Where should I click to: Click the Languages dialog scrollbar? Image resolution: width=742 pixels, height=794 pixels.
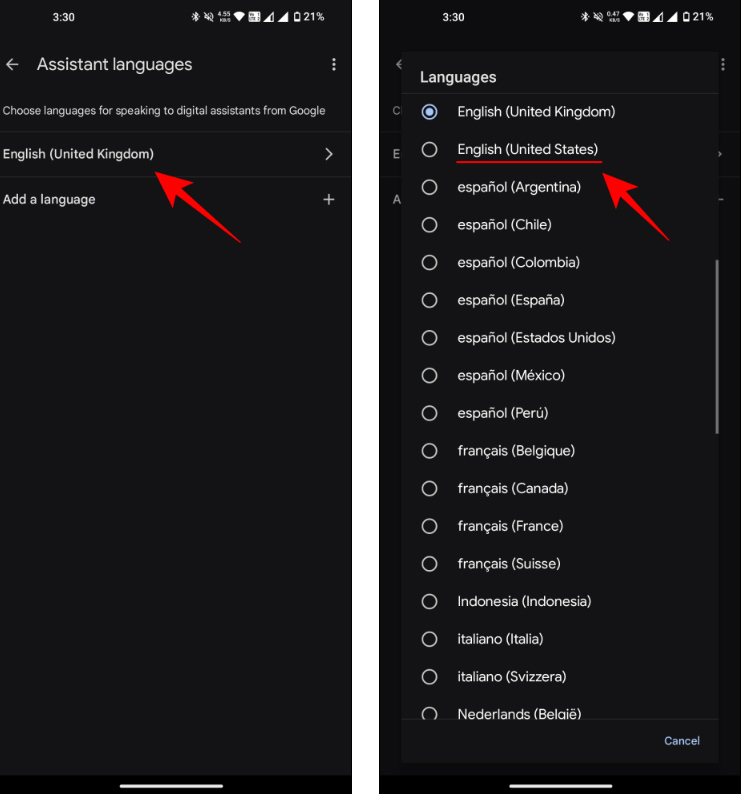[716, 346]
